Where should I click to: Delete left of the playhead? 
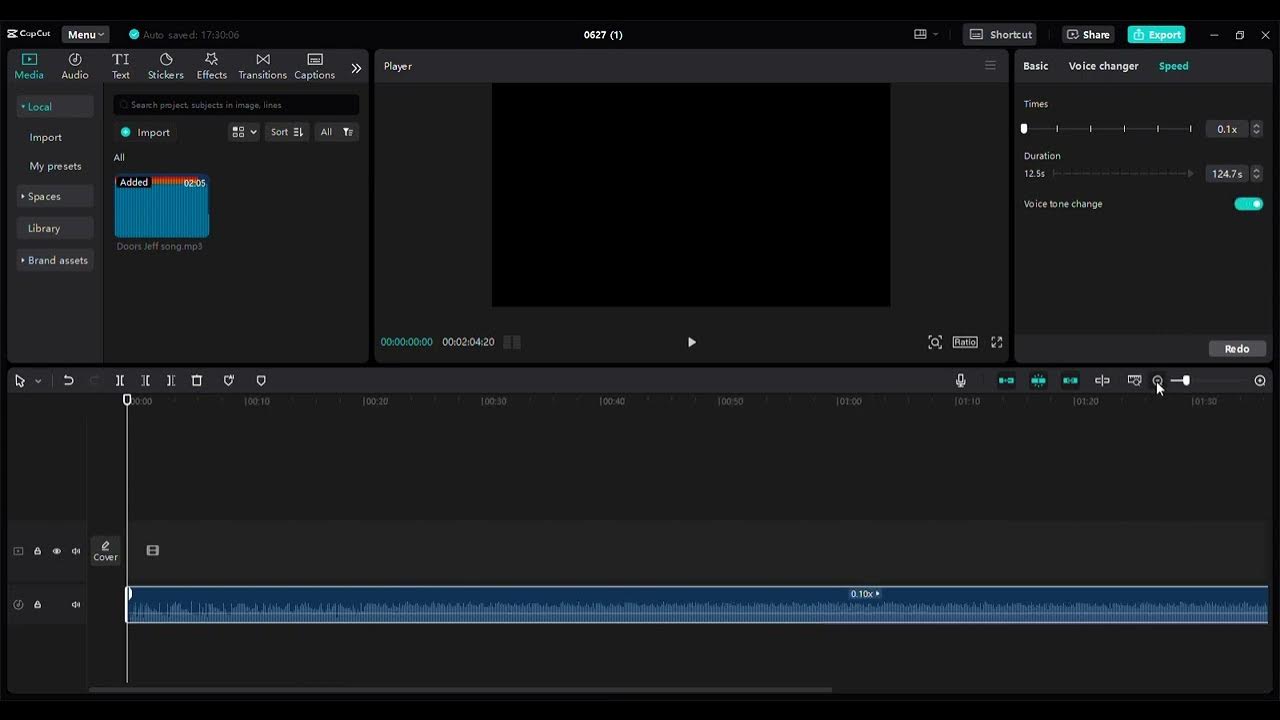[146, 381]
